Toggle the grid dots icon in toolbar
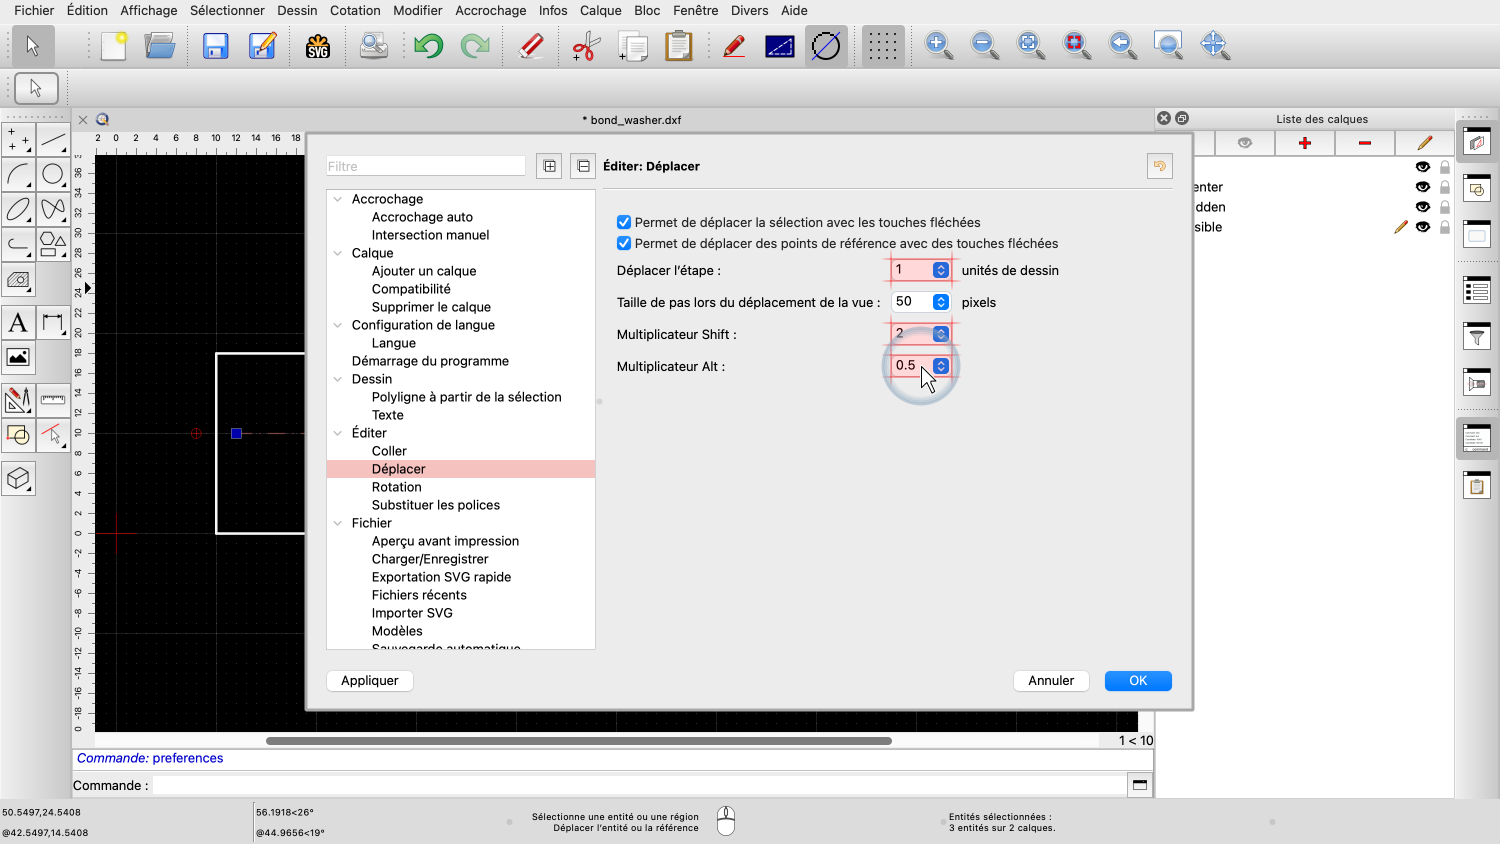This screenshot has width=1500, height=844. (882, 46)
